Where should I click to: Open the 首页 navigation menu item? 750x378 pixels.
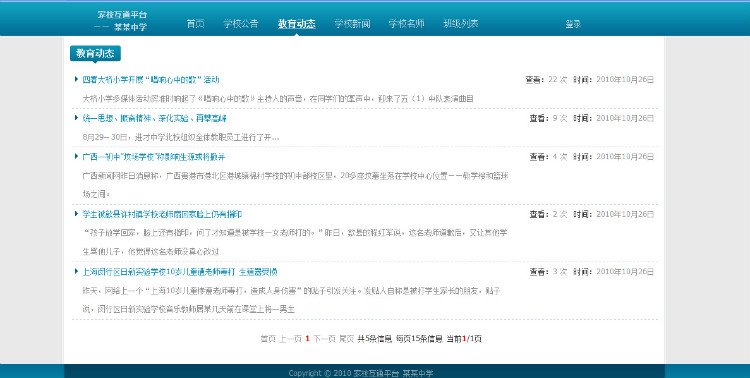(195, 23)
